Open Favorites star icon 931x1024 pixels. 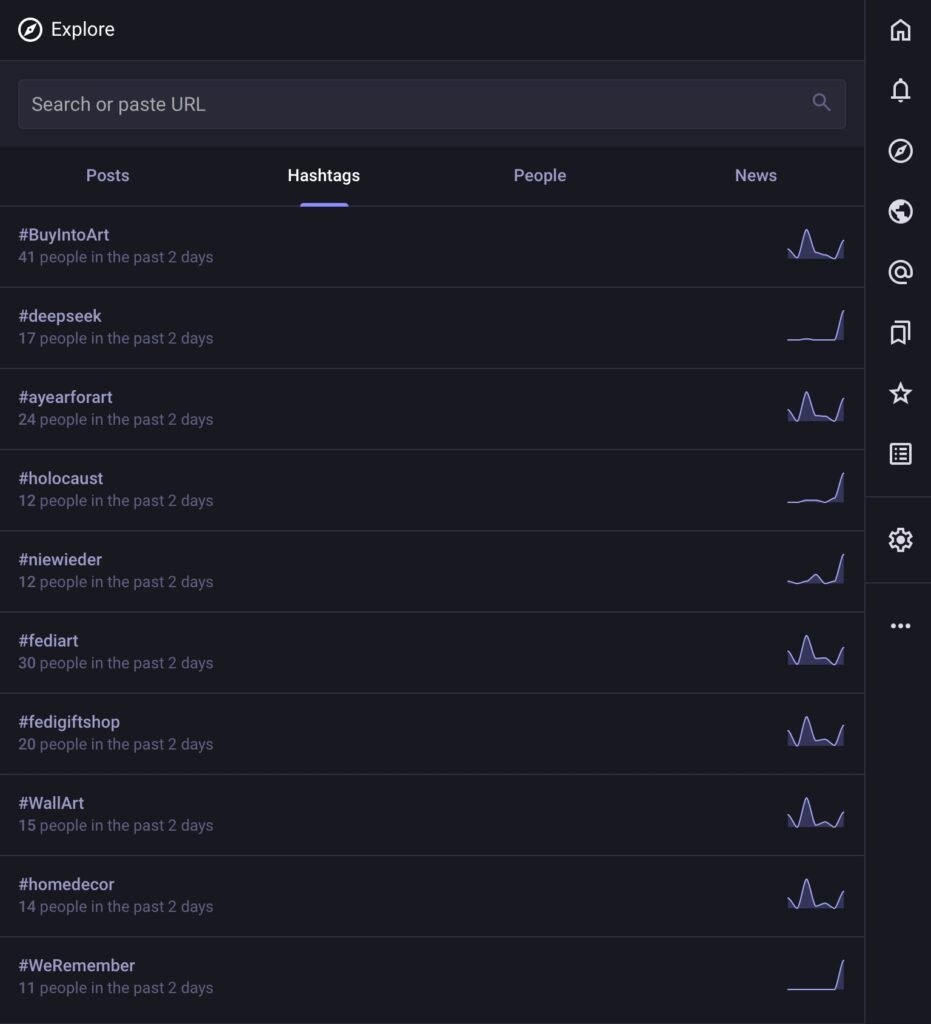pos(900,393)
